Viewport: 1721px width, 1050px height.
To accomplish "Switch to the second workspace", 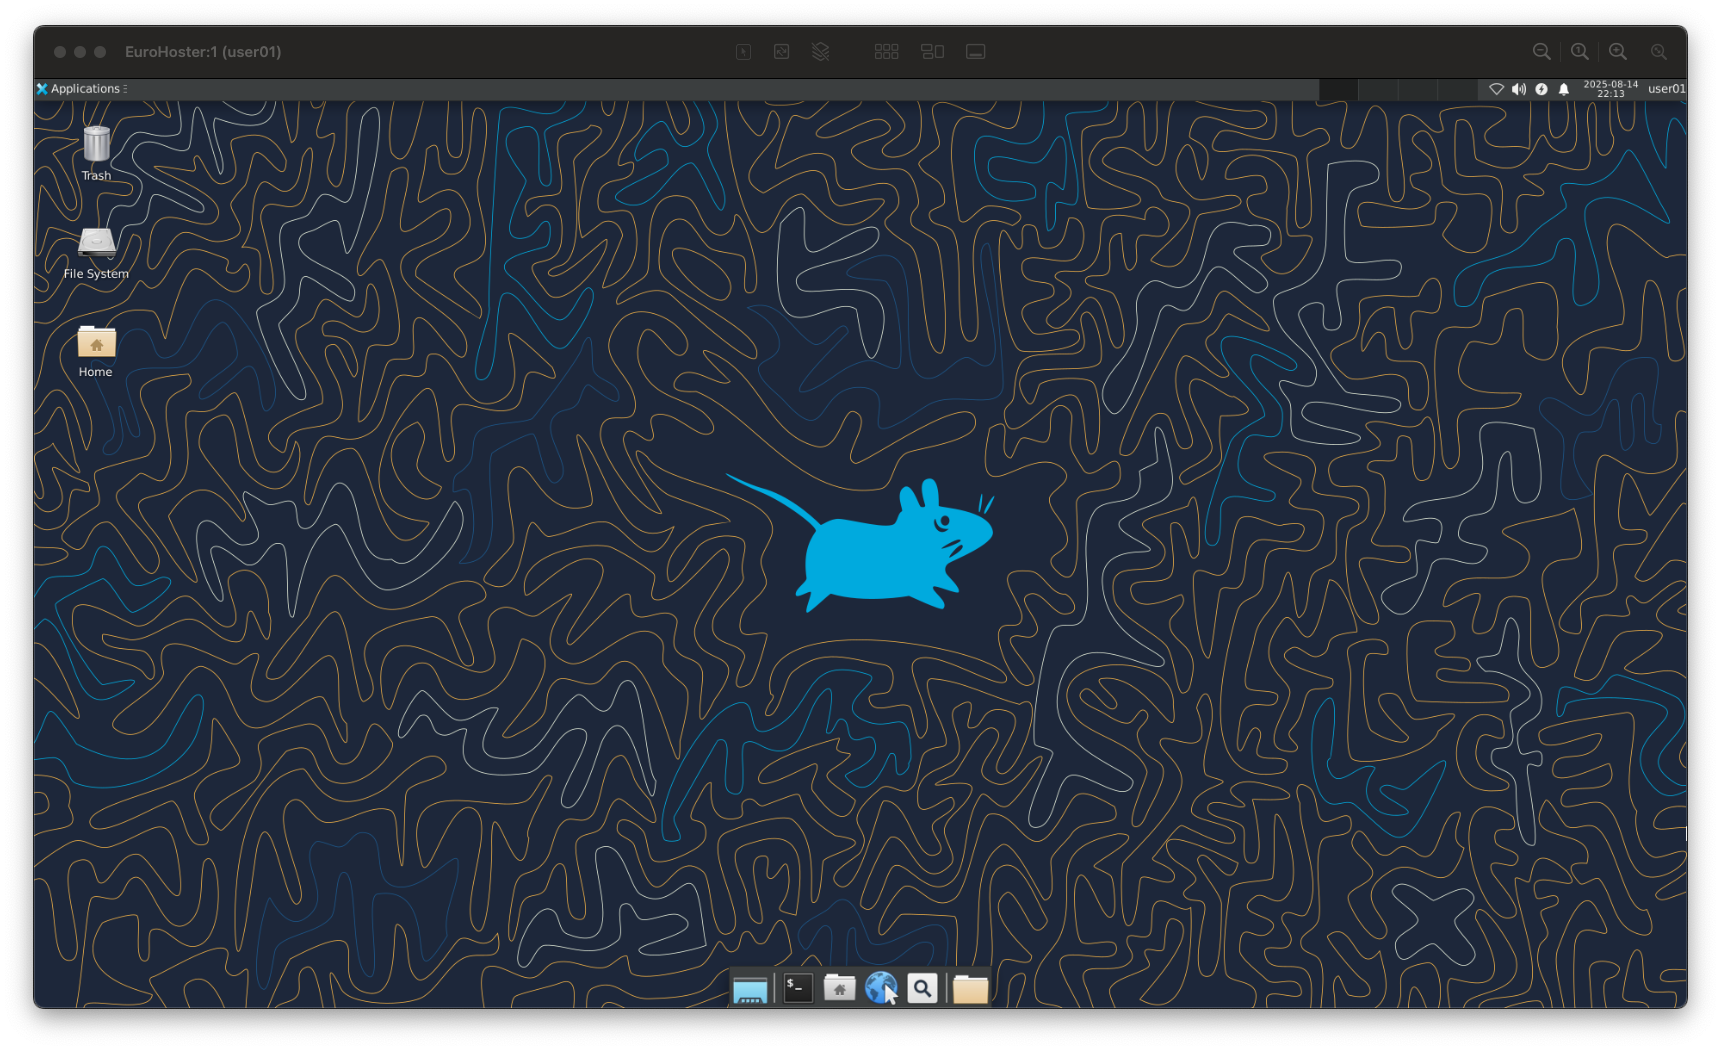I will click(x=1378, y=89).
